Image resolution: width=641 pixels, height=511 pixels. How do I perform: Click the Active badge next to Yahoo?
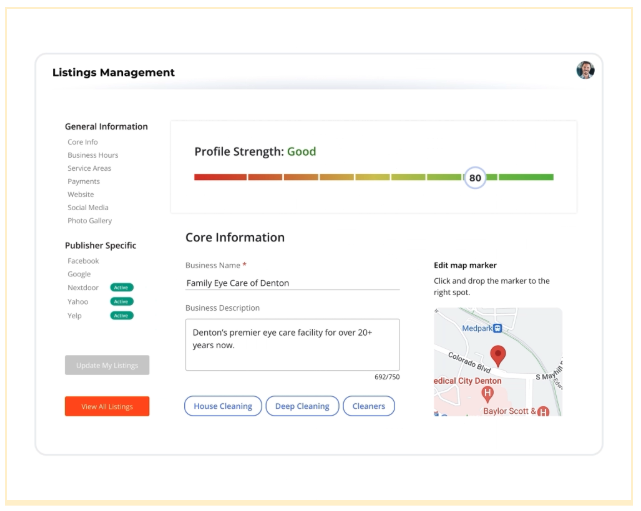click(121, 302)
